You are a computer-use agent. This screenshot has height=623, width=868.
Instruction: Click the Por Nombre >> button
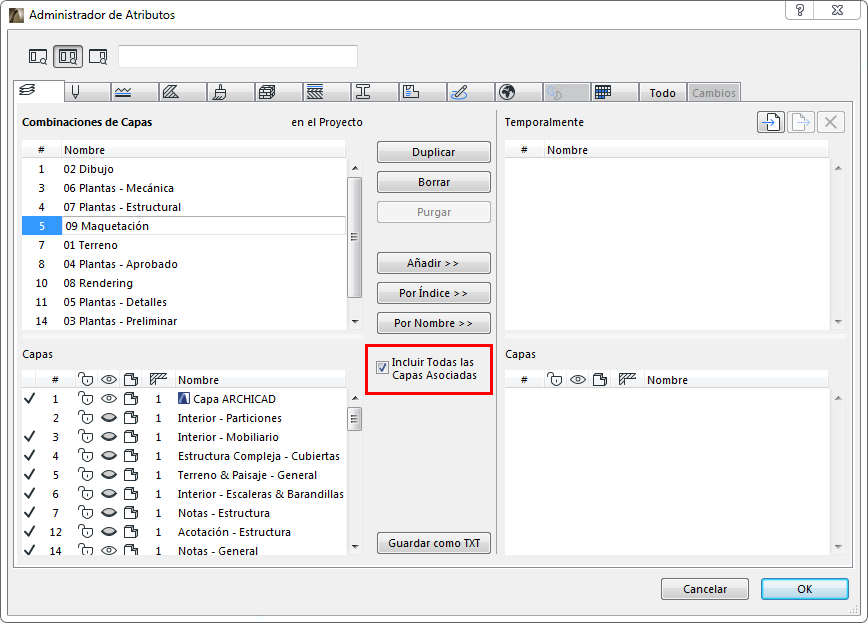(433, 323)
